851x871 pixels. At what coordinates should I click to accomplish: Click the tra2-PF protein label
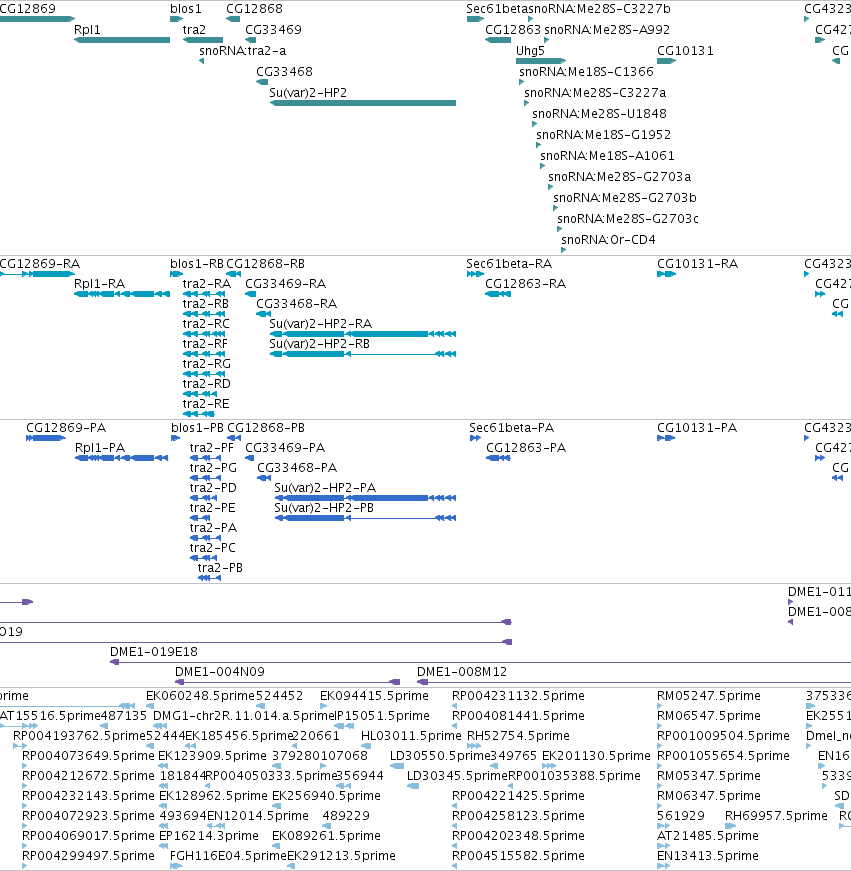tap(212, 448)
